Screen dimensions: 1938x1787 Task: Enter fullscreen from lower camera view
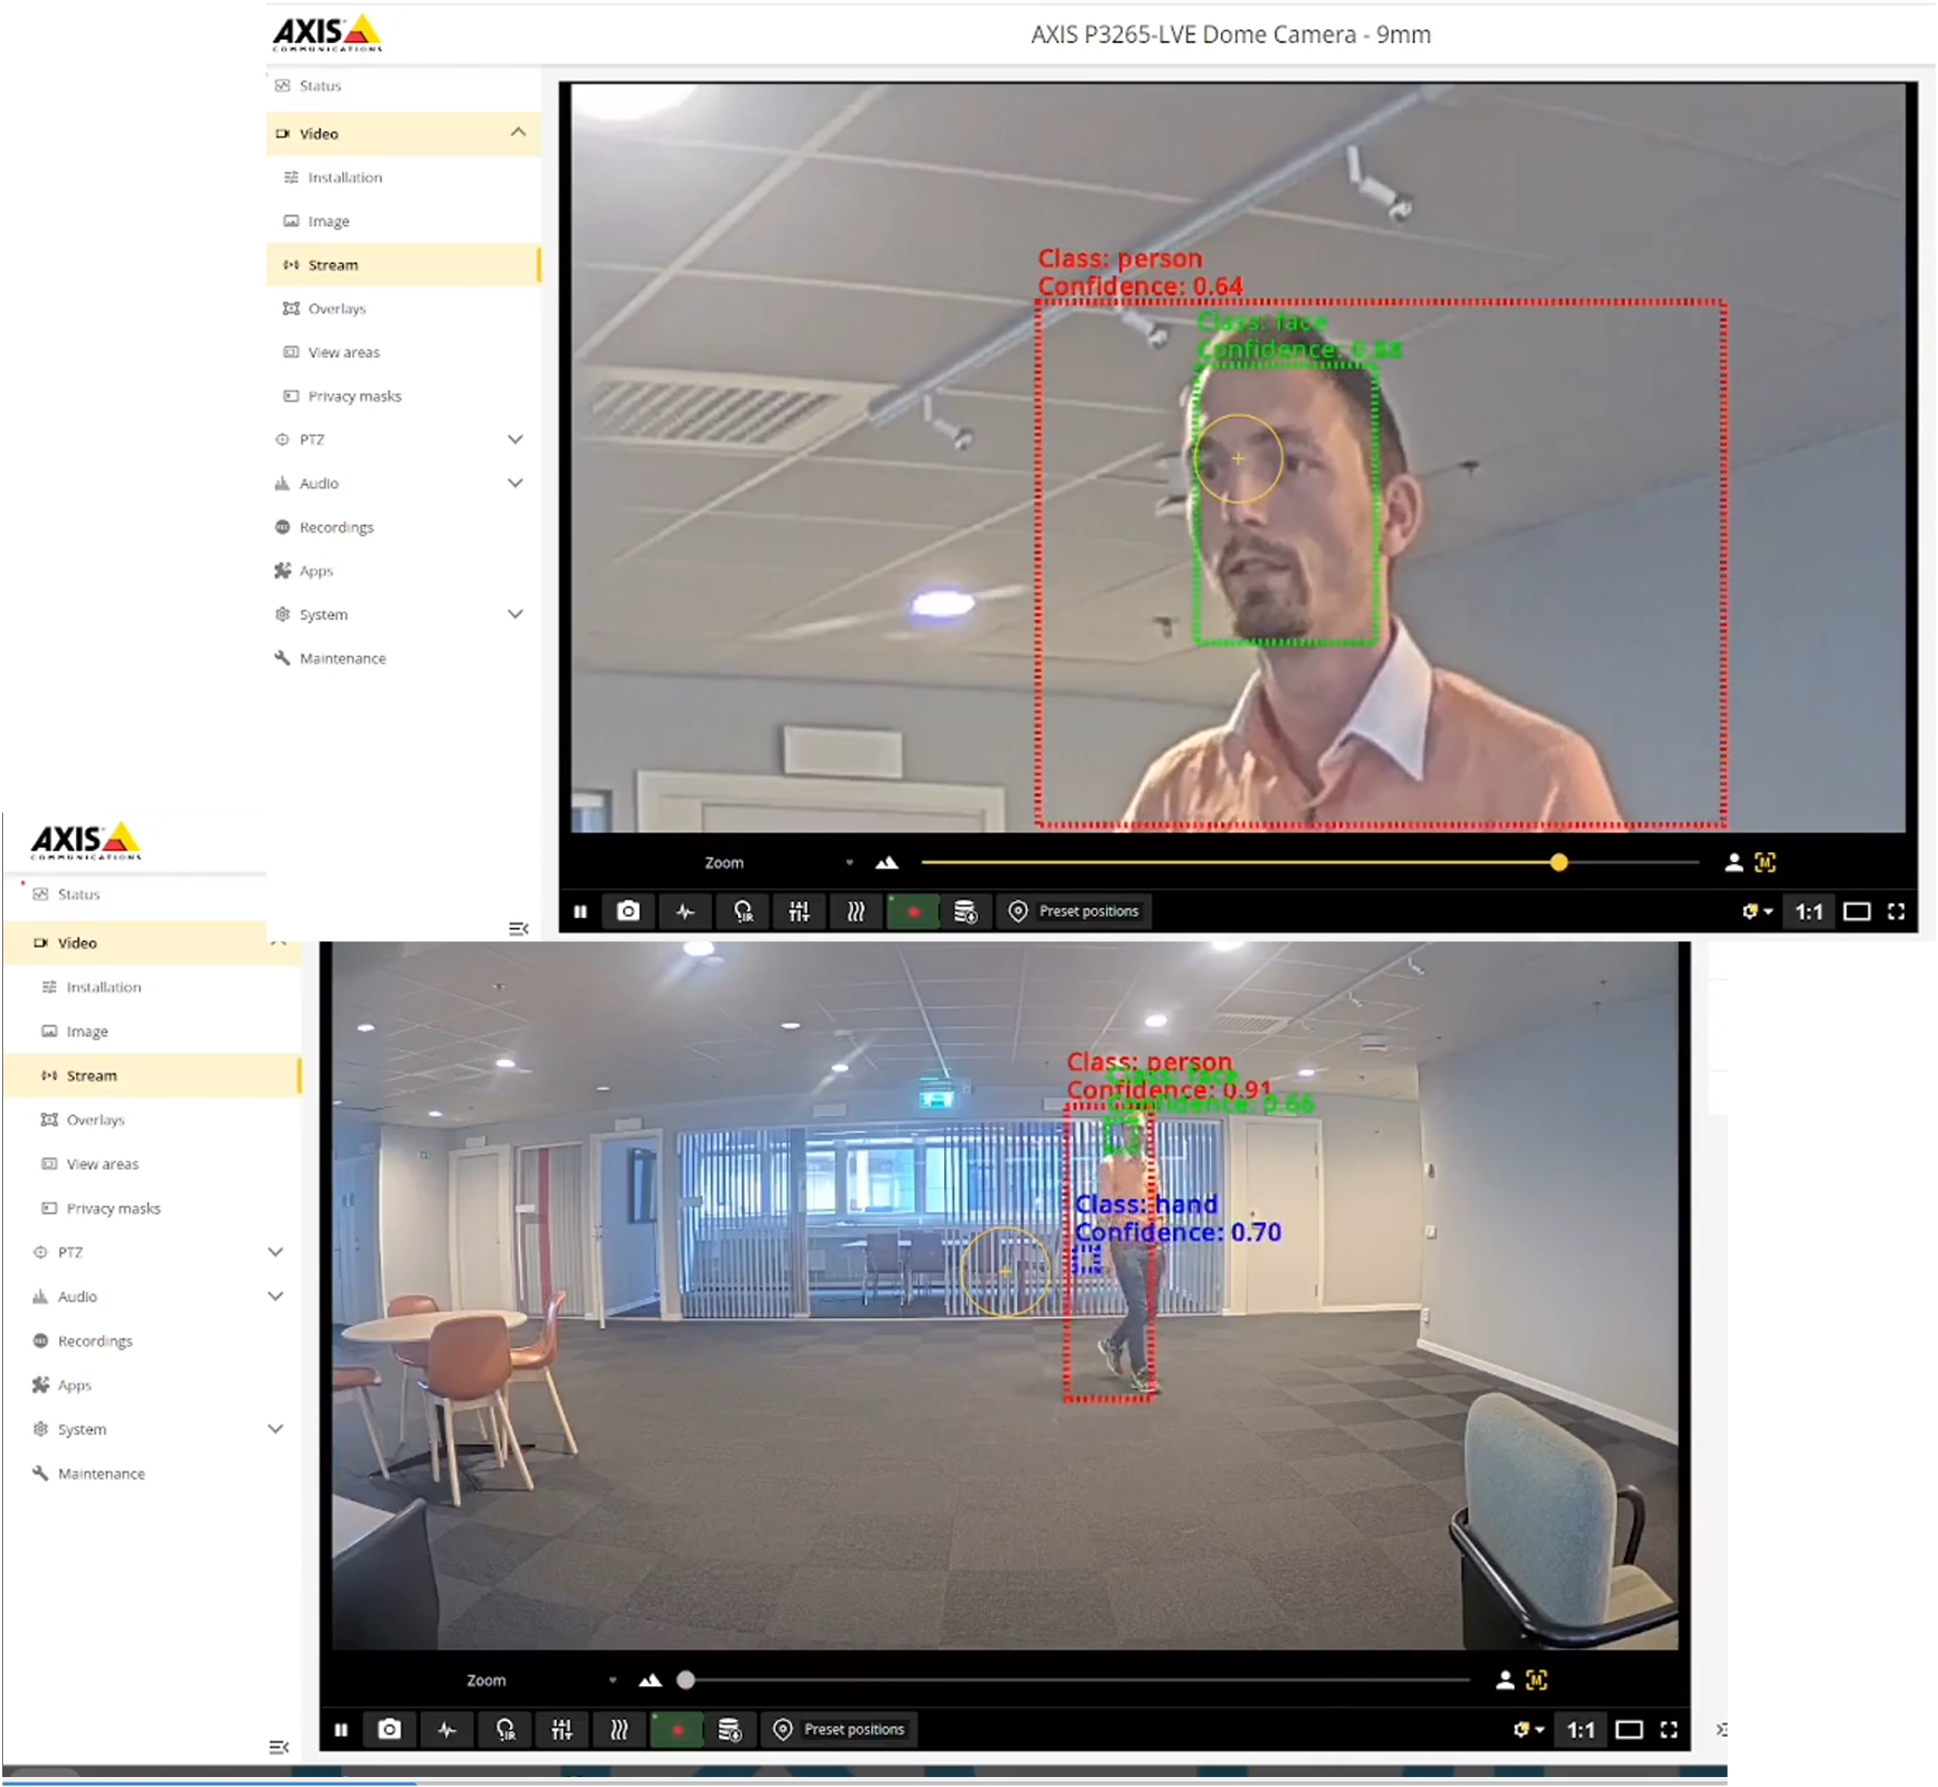(1669, 1731)
